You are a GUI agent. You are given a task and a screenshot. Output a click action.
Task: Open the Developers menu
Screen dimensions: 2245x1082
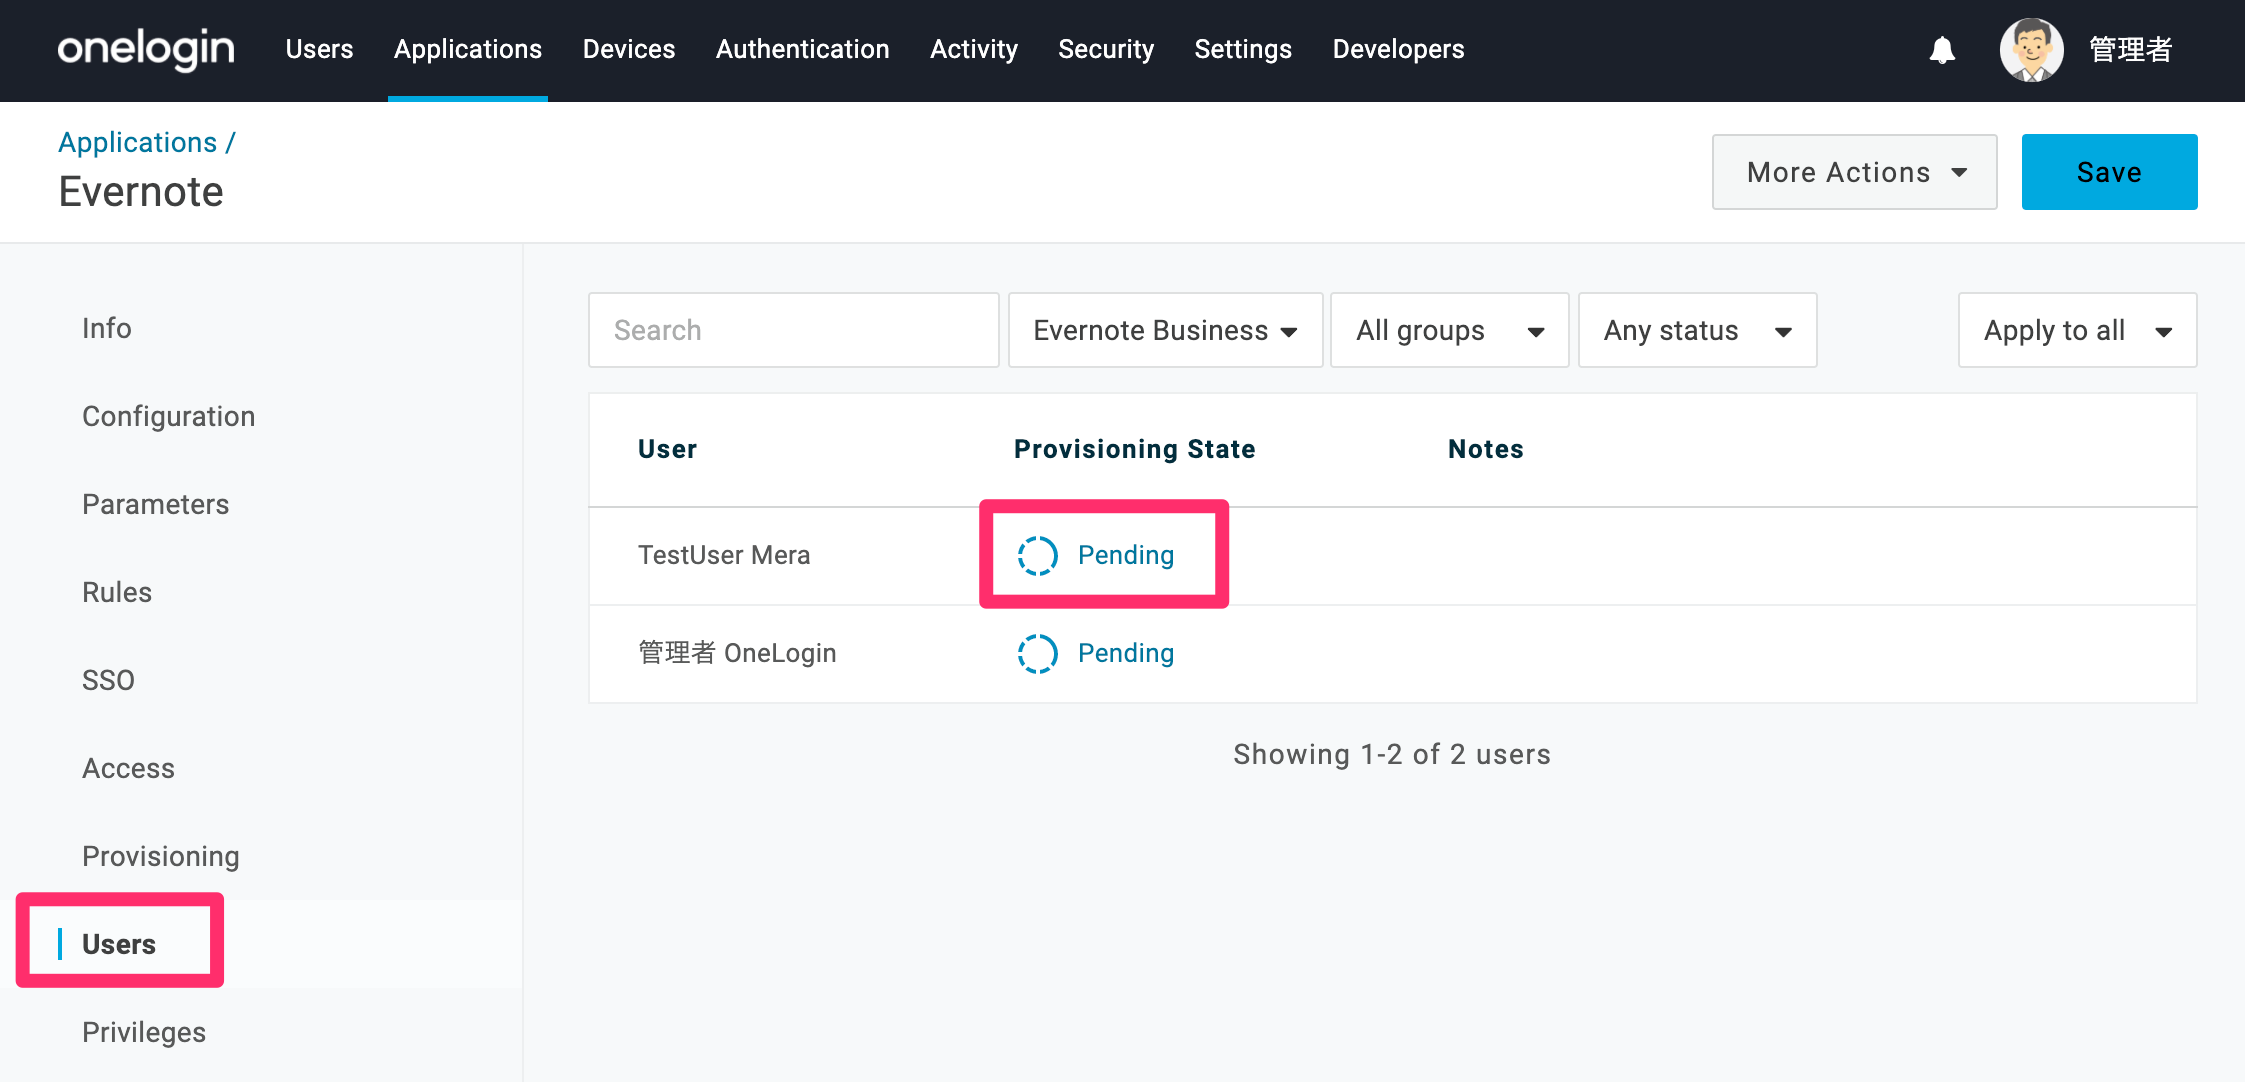[1398, 49]
